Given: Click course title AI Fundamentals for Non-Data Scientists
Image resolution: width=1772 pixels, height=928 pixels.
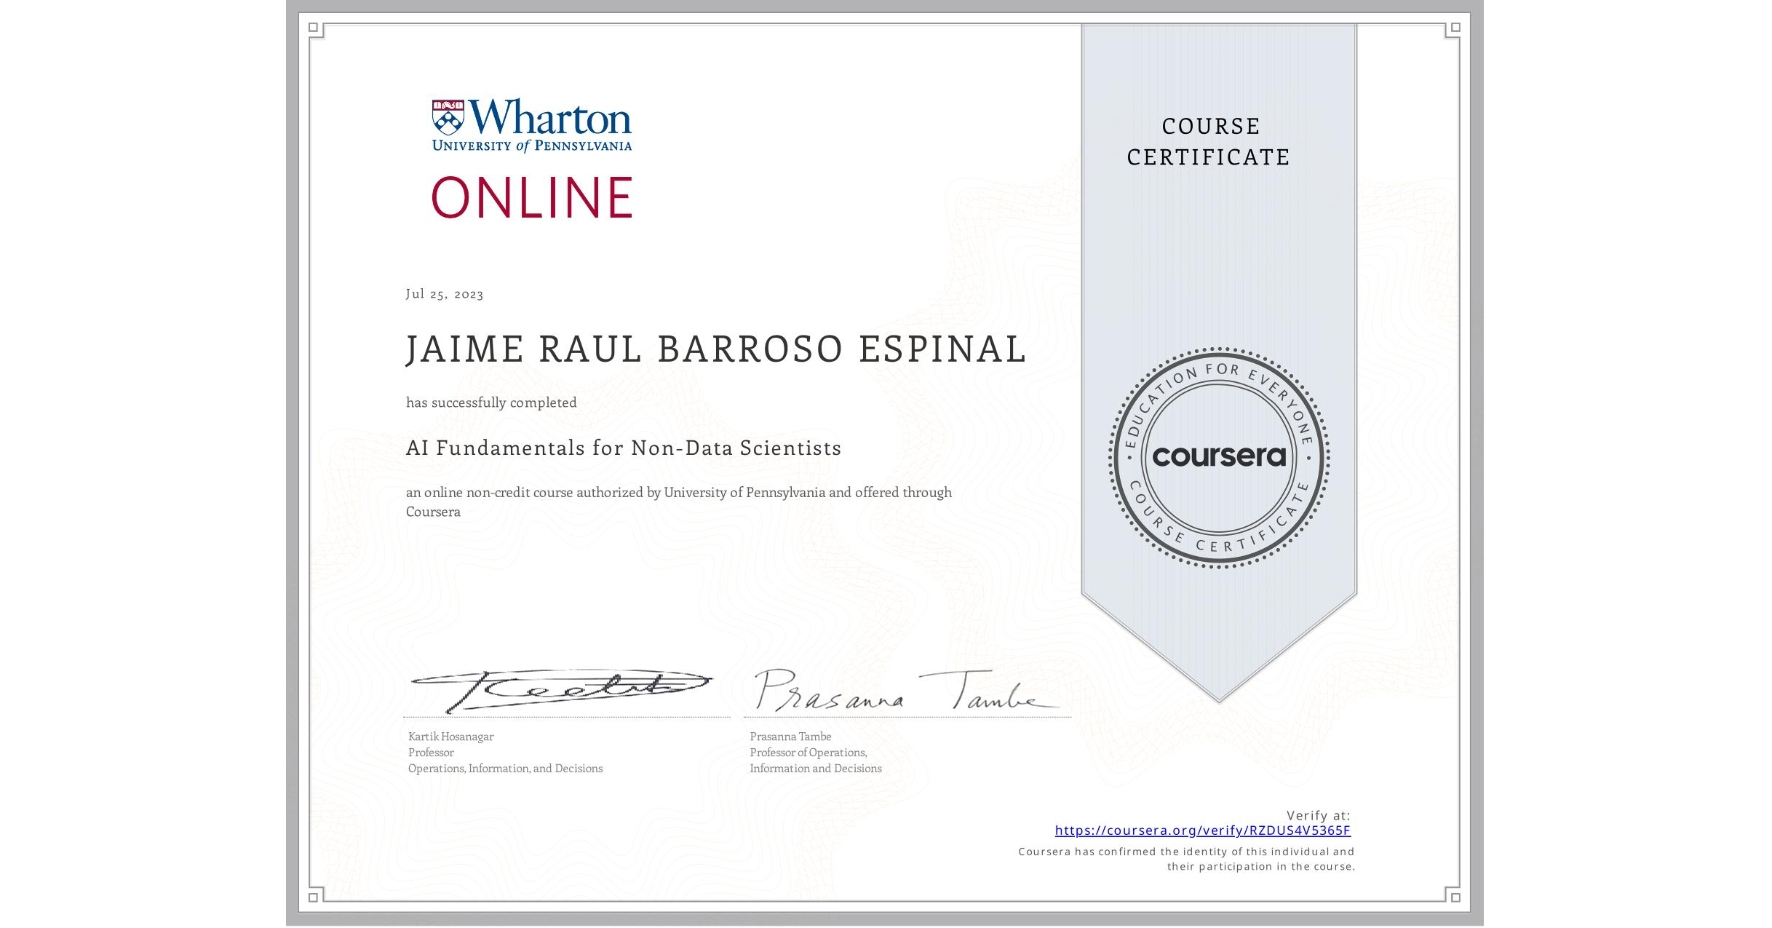Looking at the screenshot, I should (x=624, y=448).
